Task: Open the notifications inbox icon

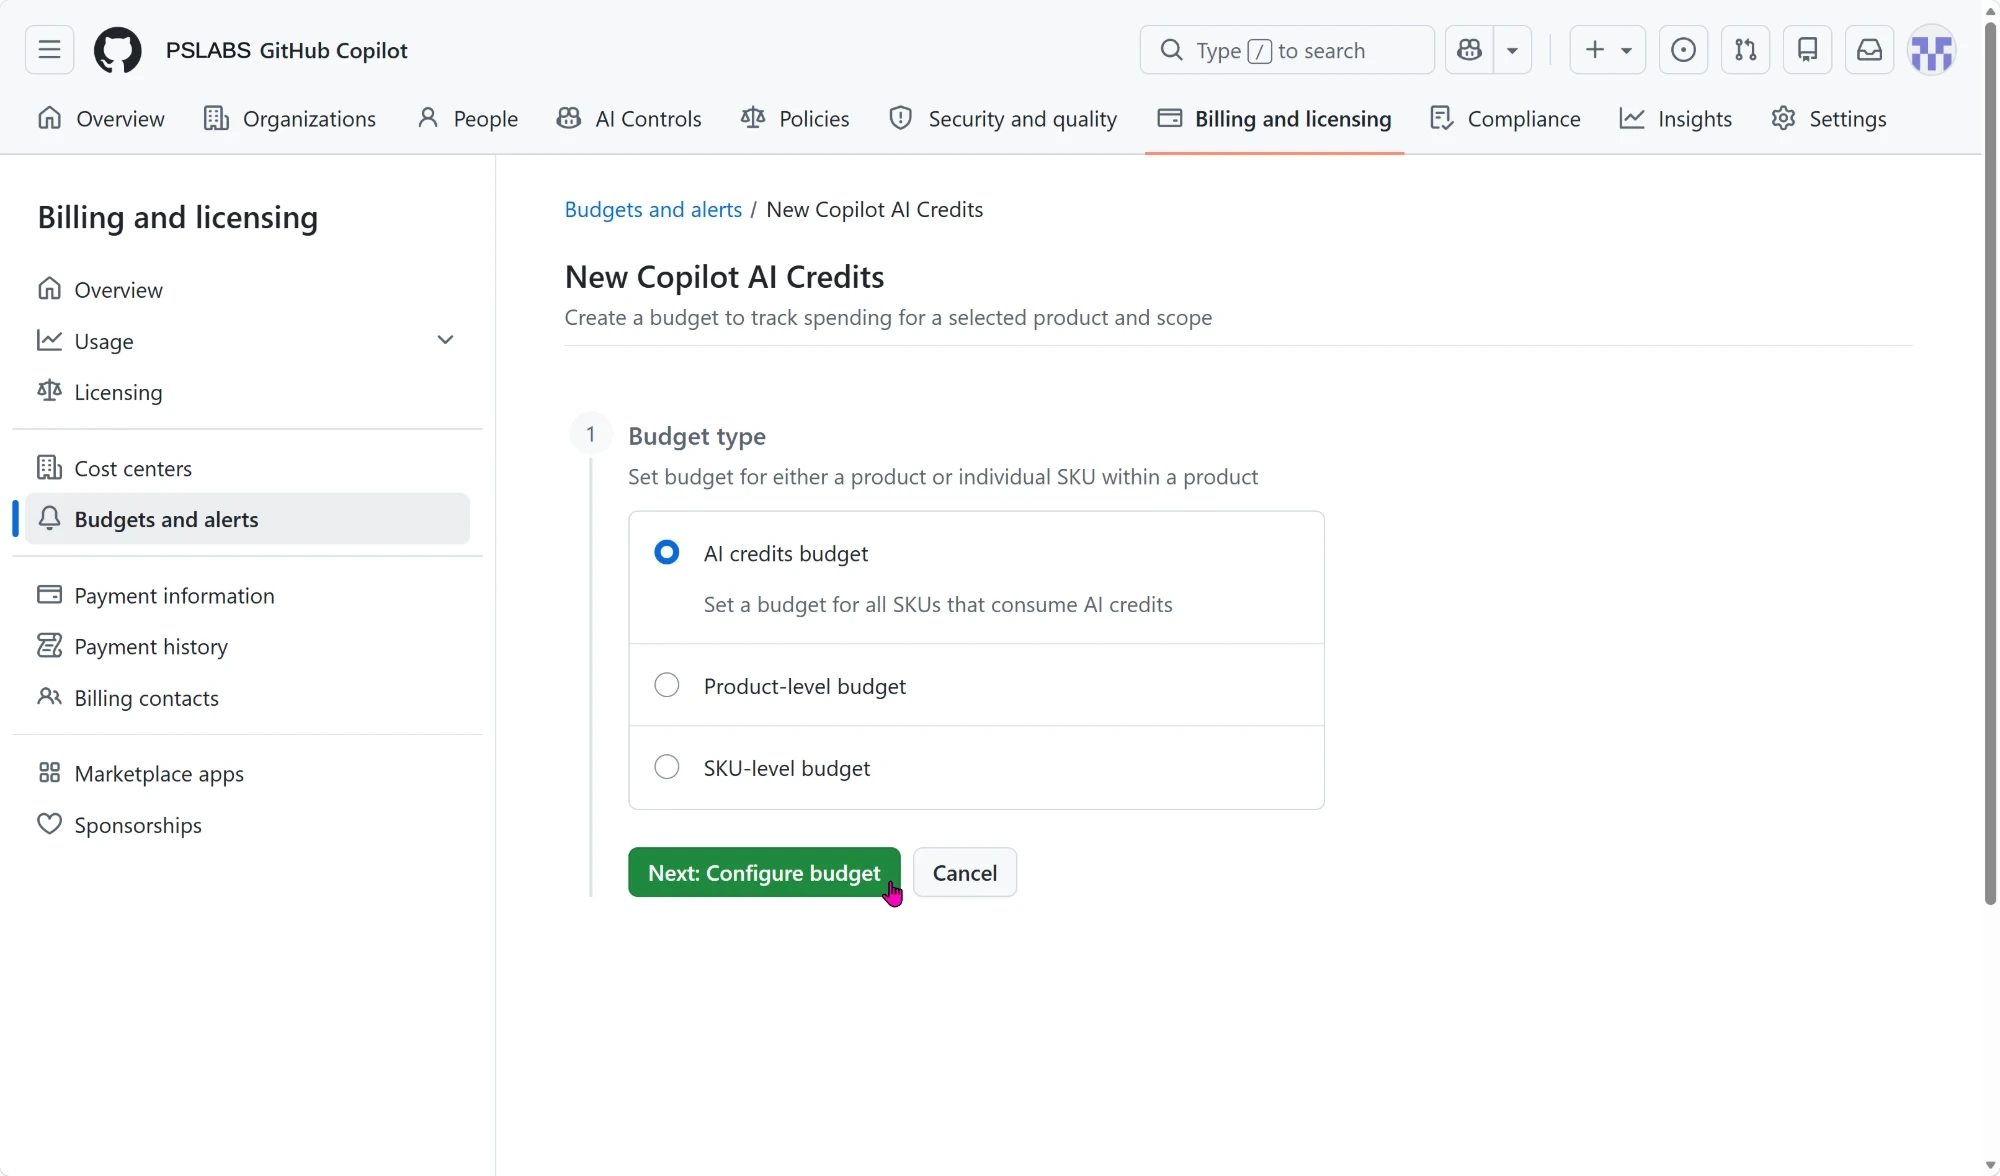Action: point(1869,50)
